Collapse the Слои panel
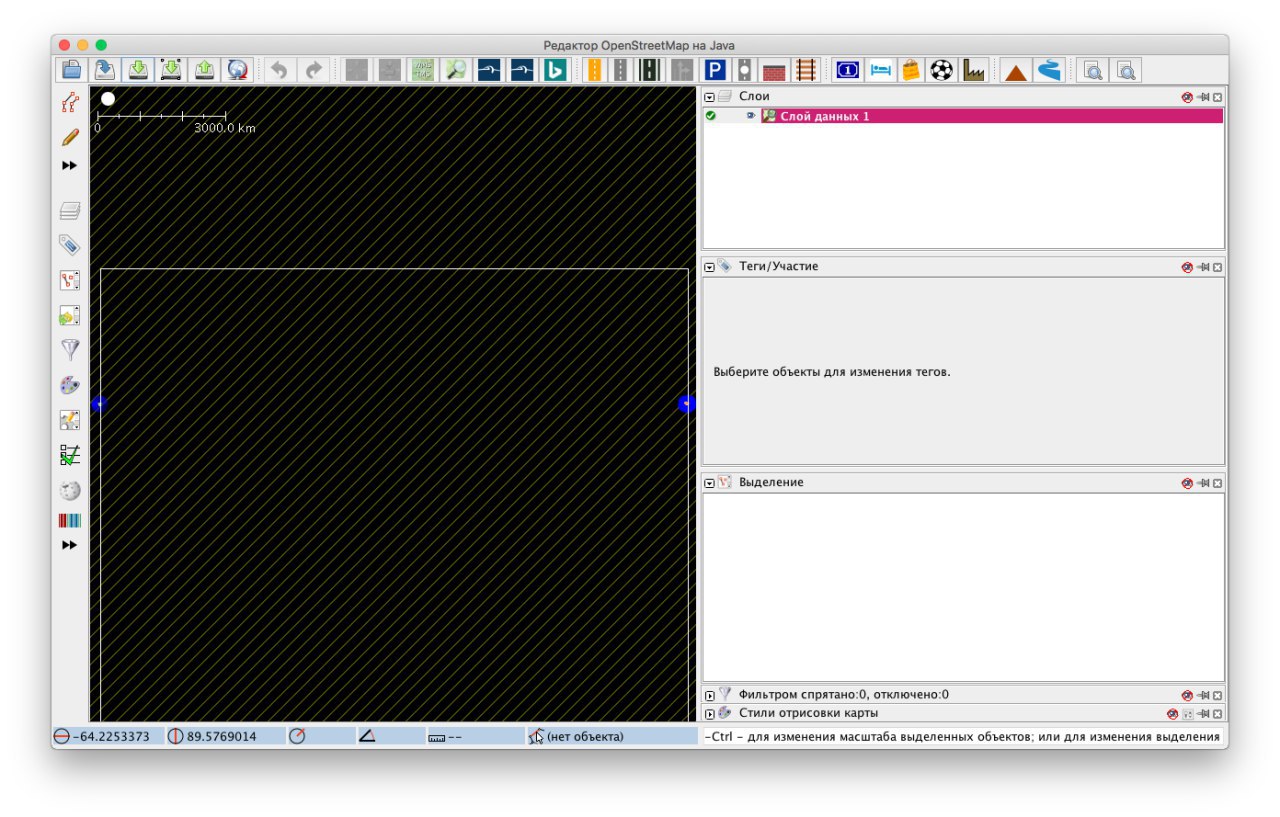 [709, 97]
